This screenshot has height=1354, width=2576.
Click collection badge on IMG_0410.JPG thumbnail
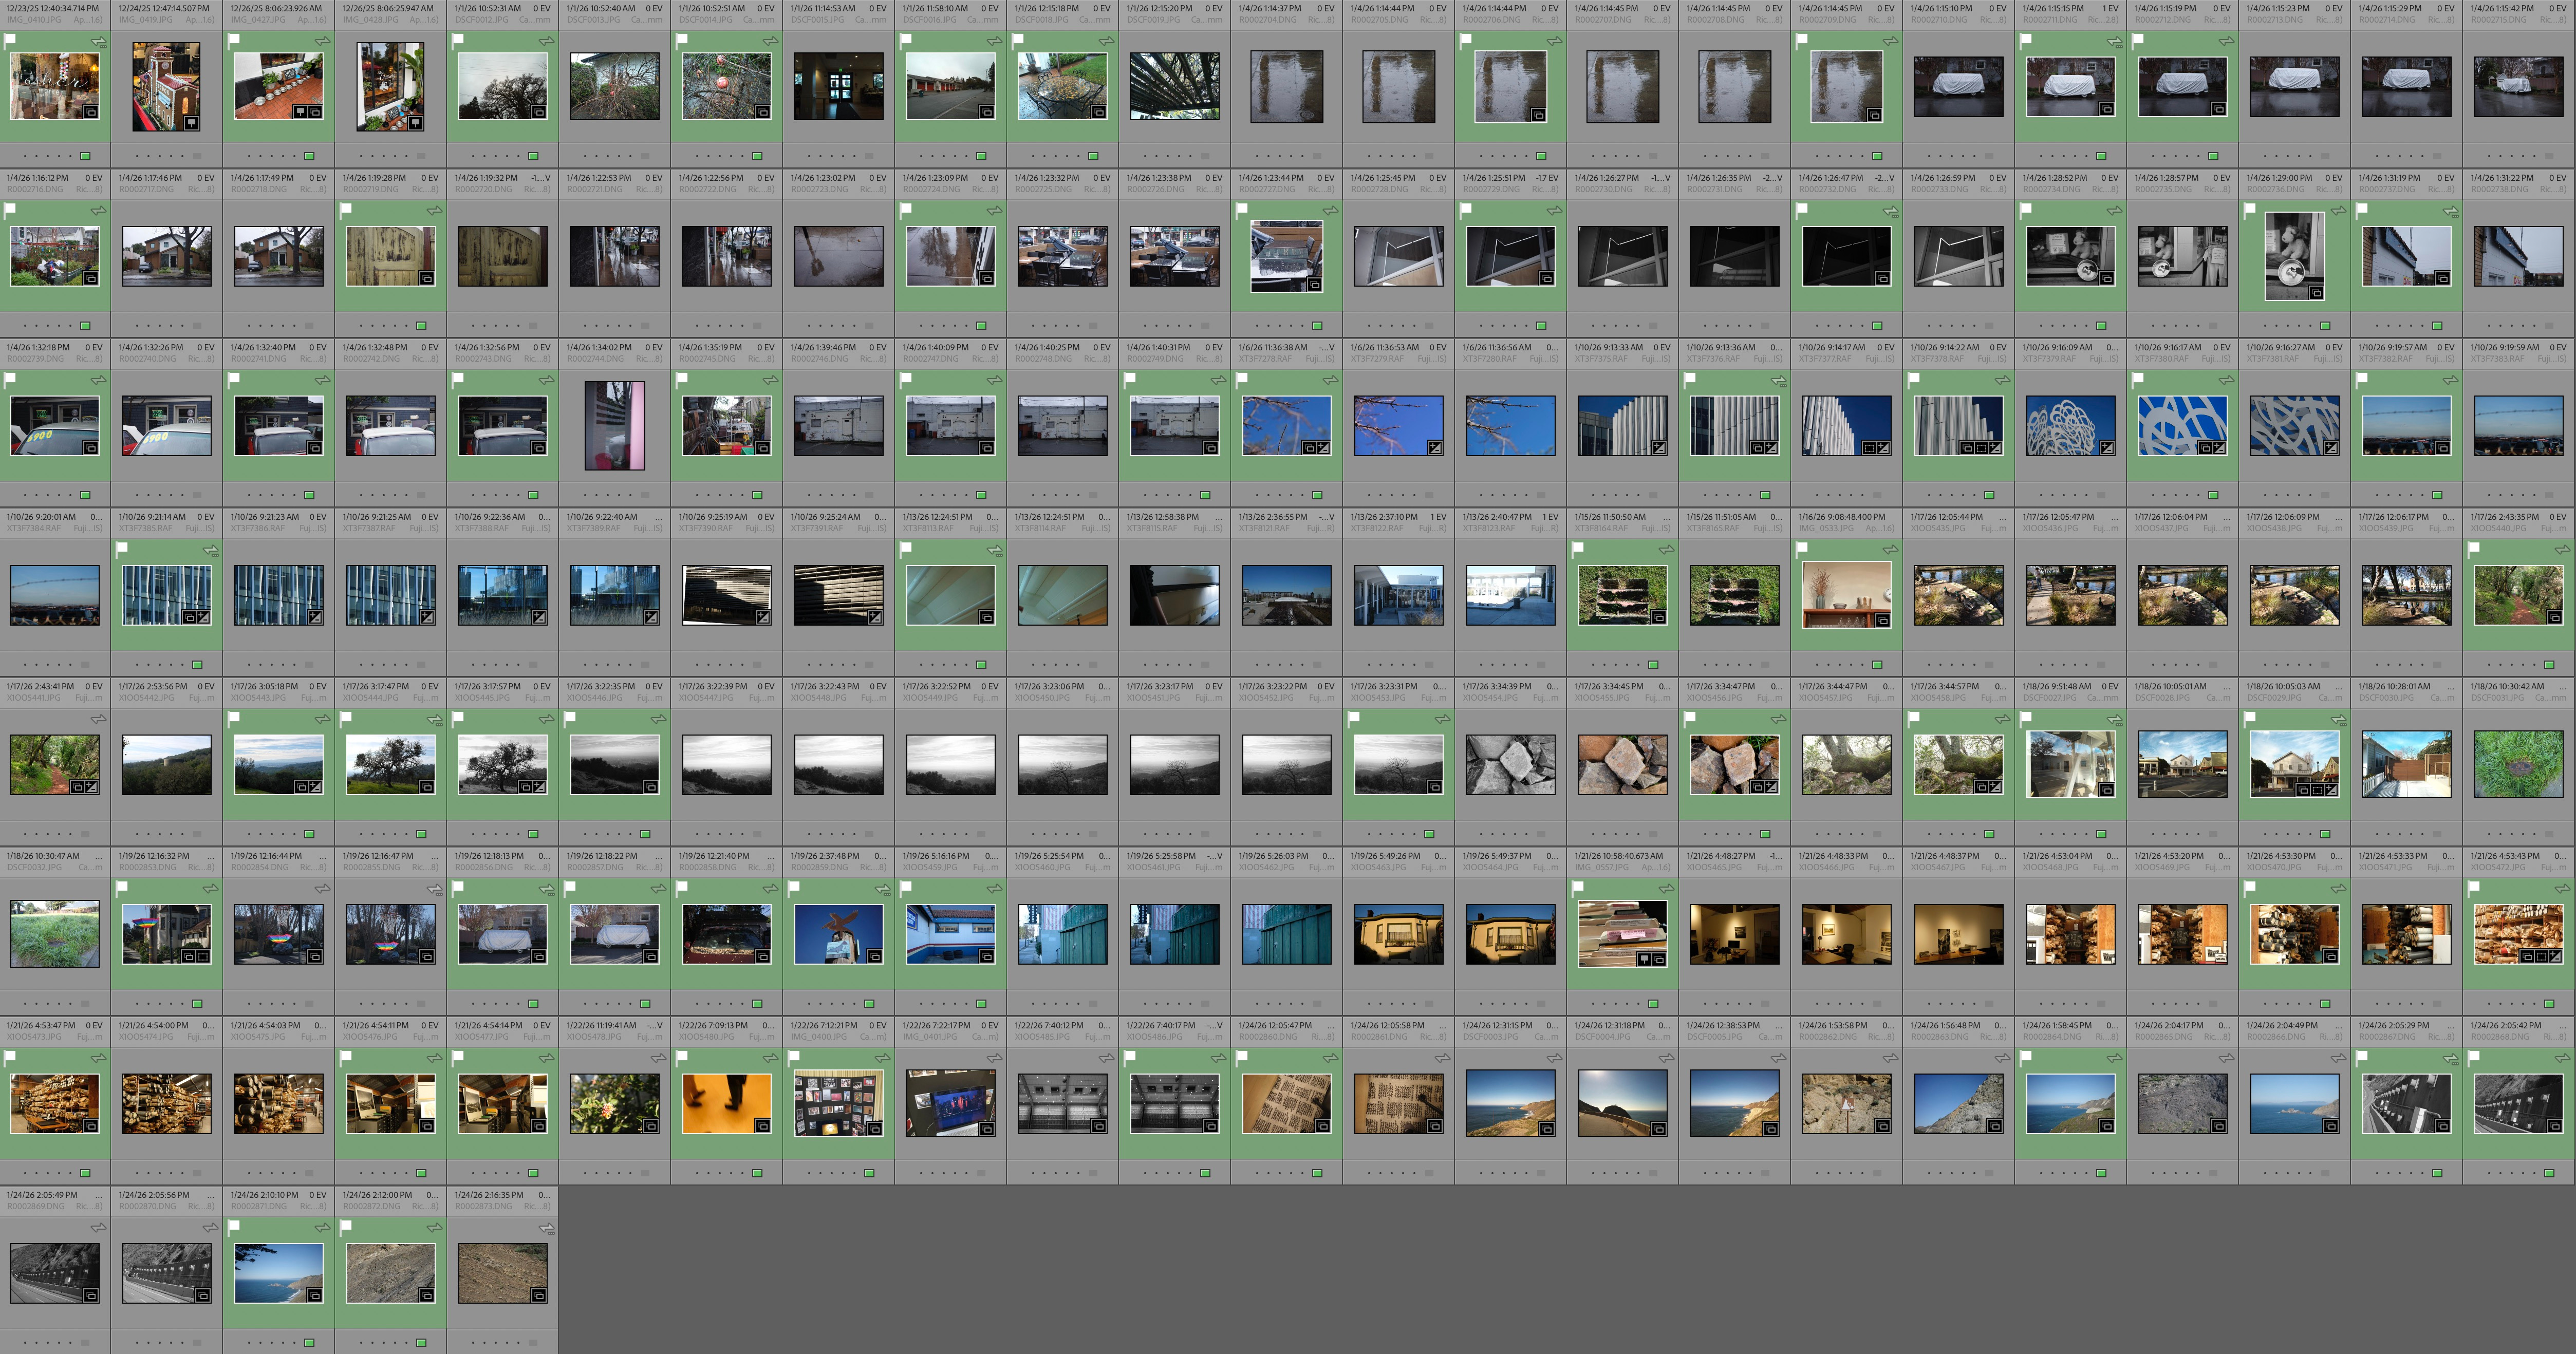(x=91, y=112)
